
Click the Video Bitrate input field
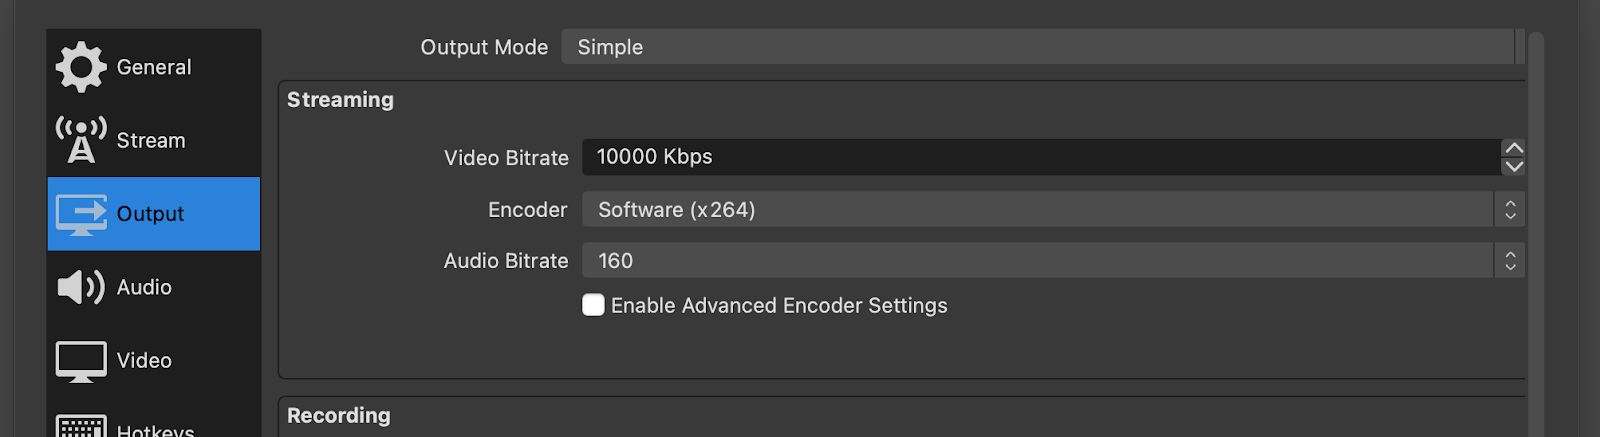click(1040, 157)
